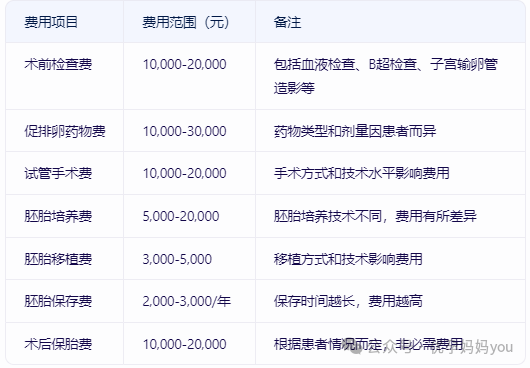This screenshot has height=368, width=530.
Task: Click the note 手术方式和技术水平影响费用
Action: tap(362, 173)
